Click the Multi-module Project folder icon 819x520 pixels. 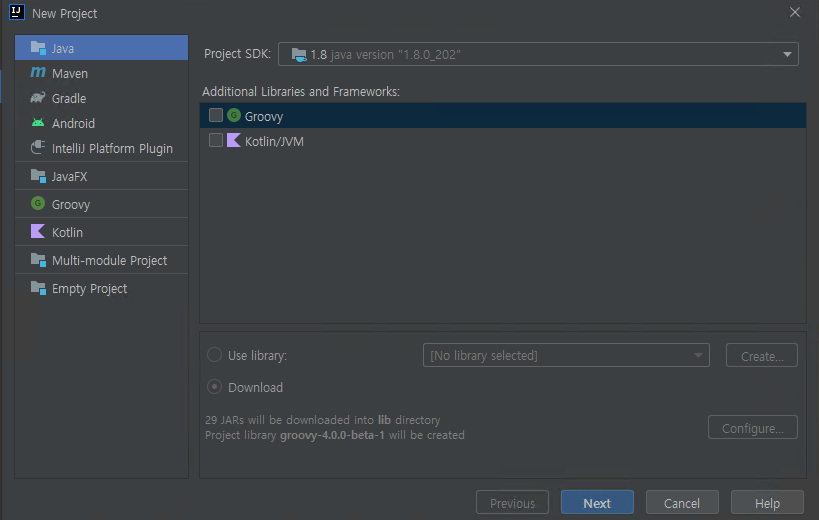pyautogui.click(x=38, y=259)
